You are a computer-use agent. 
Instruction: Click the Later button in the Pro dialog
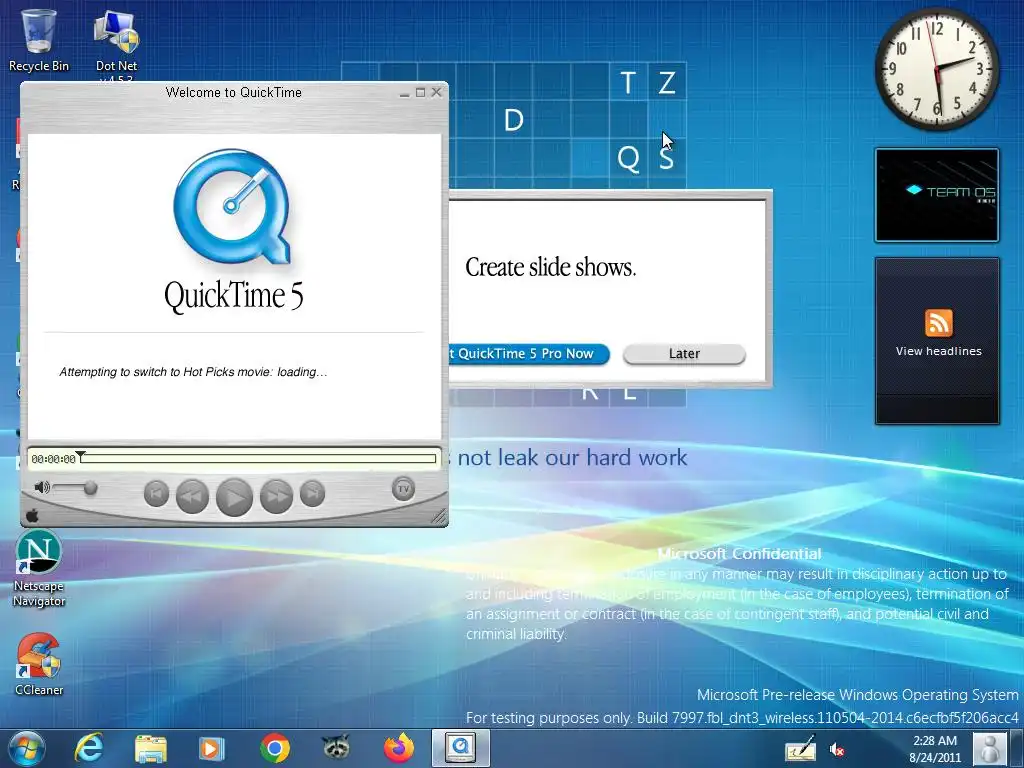(x=684, y=353)
